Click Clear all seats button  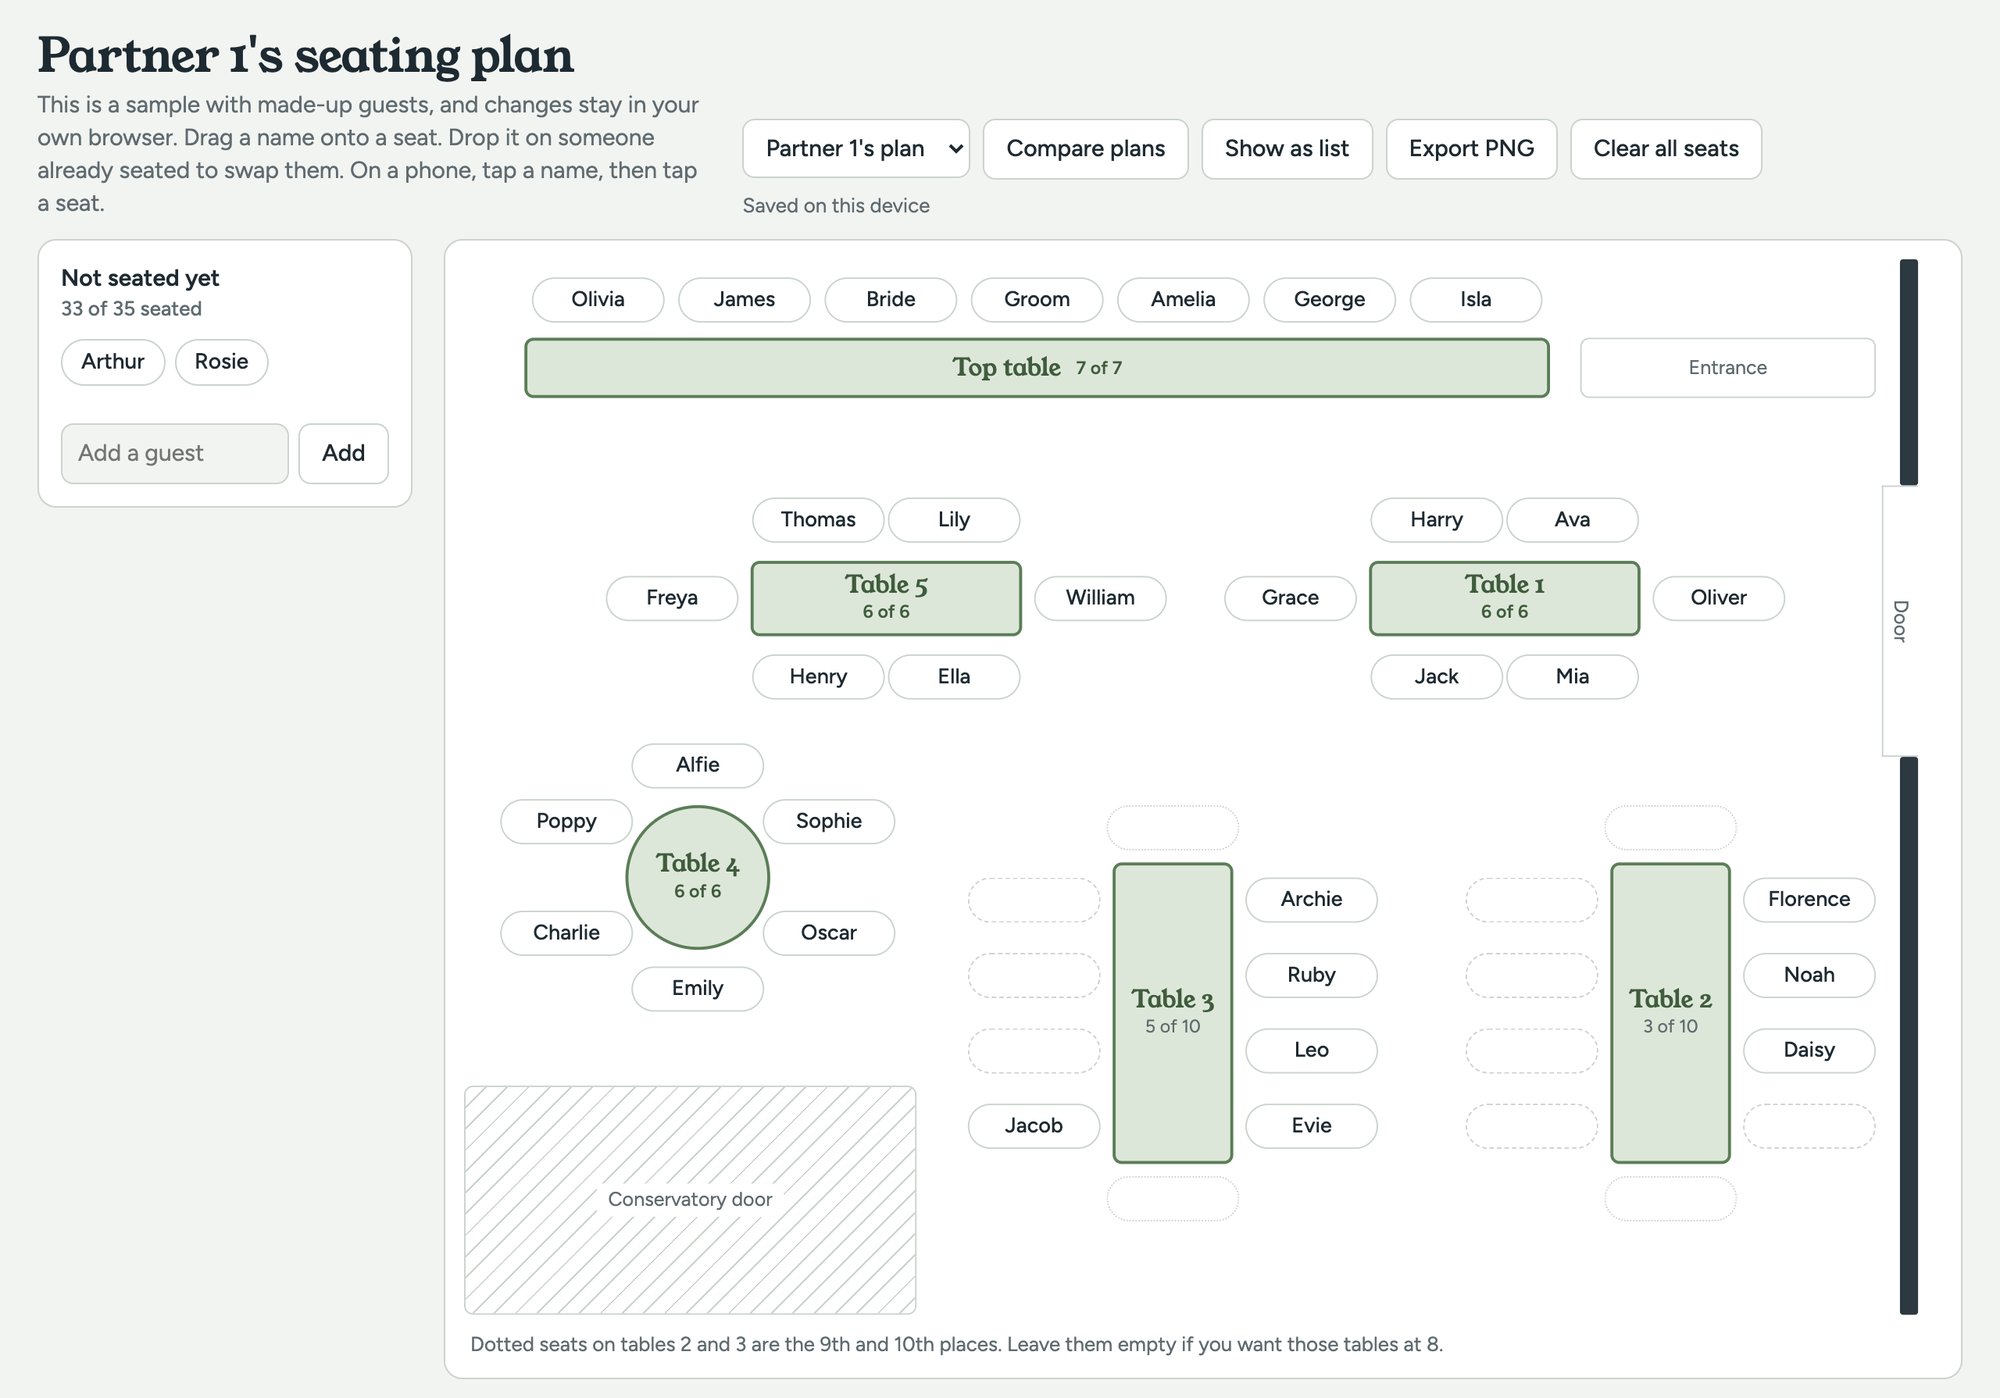pos(1666,149)
